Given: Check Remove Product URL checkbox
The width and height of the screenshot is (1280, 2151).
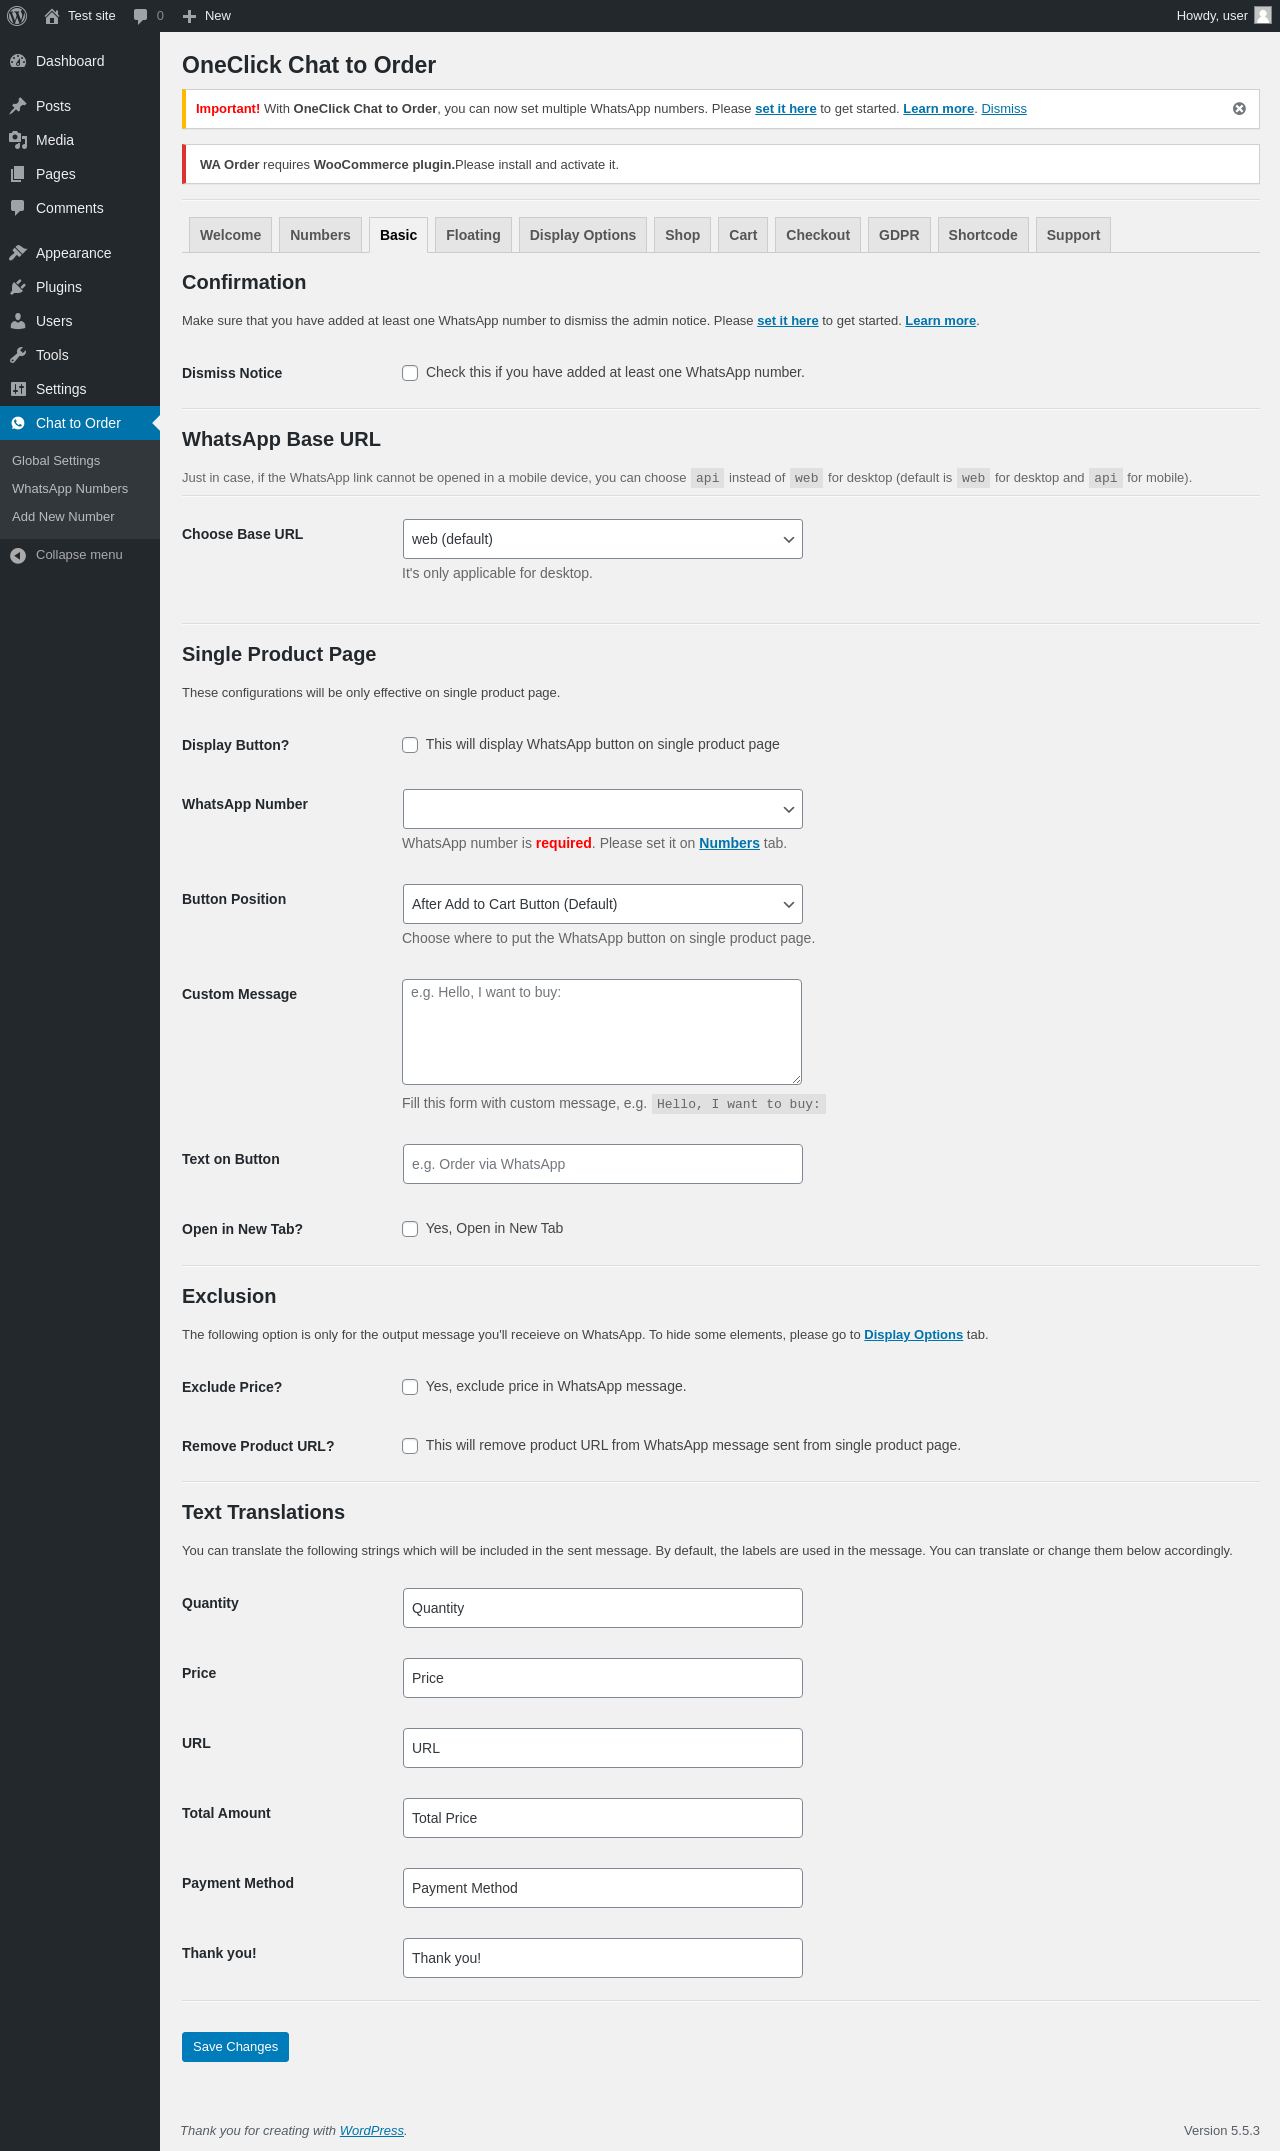Looking at the screenshot, I should point(410,1446).
